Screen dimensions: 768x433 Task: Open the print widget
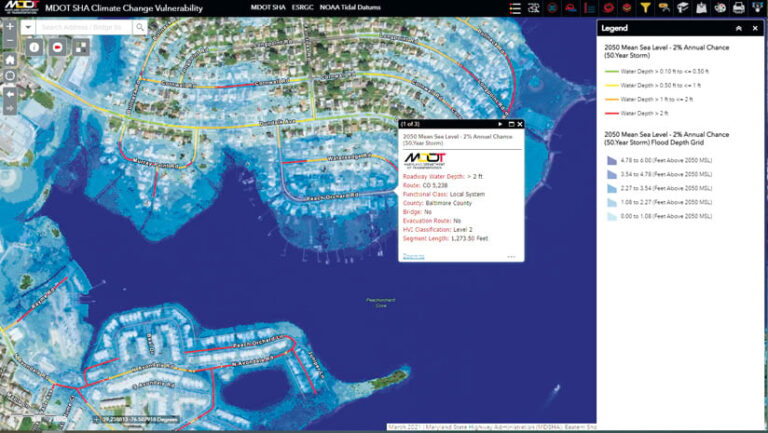[x=739, y=8]
